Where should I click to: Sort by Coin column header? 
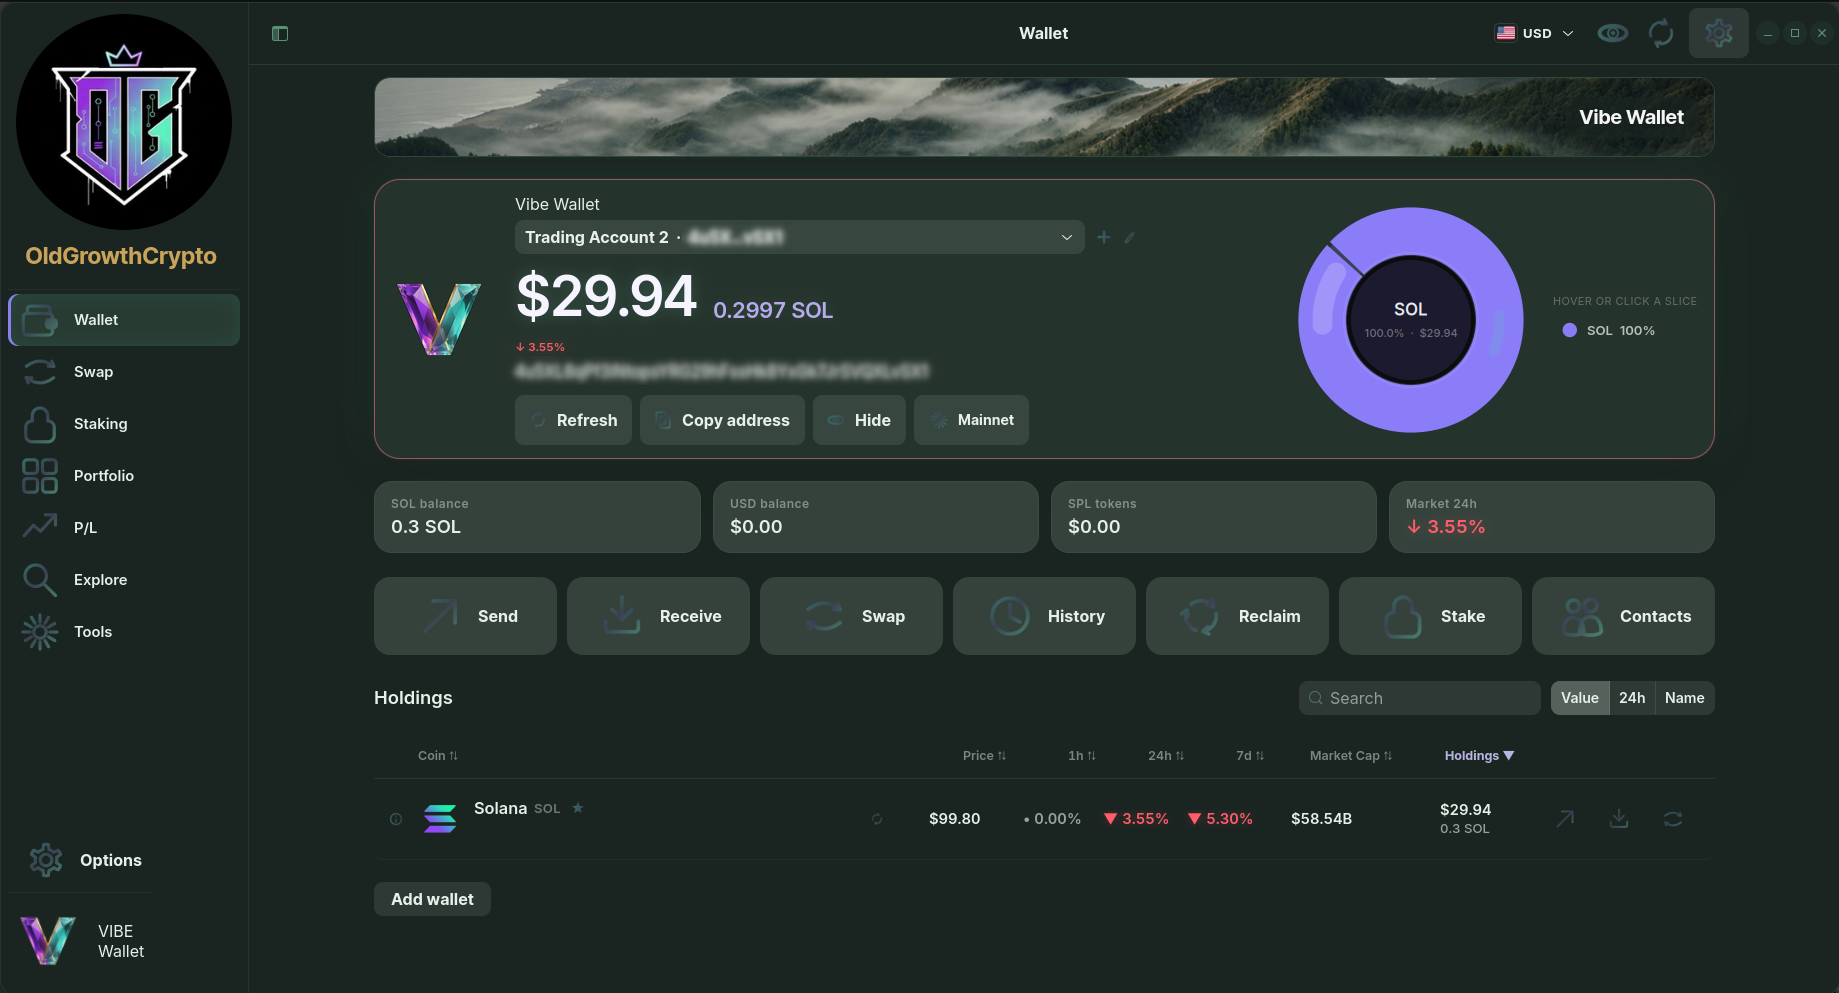[438, 756]
